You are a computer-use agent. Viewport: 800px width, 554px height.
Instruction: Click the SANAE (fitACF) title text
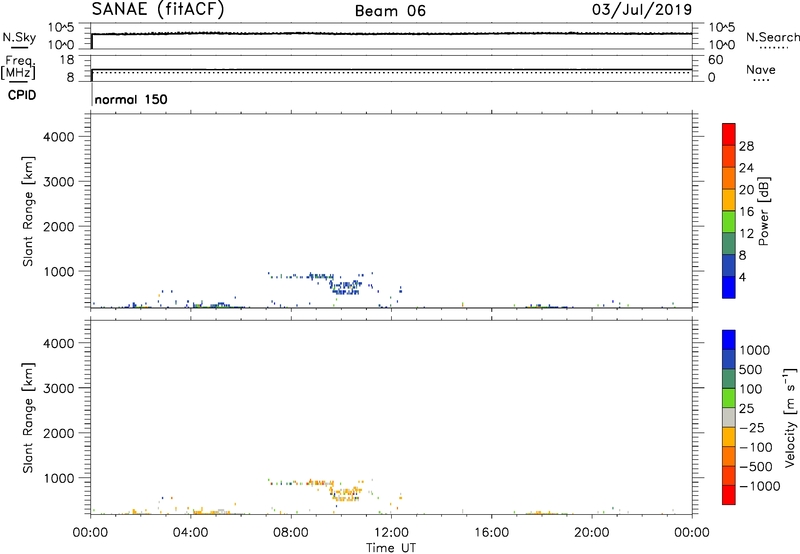click(158, 10)
